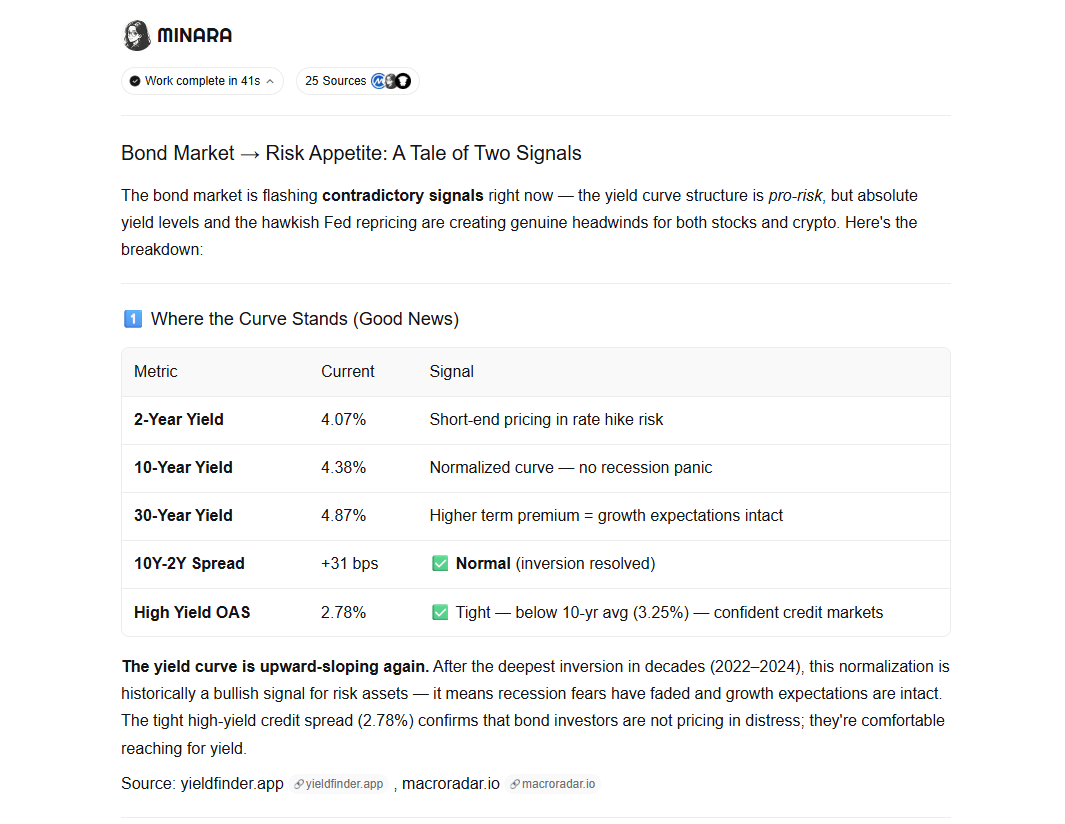Click green checkmark in 10Y-2Y Spread row
This screenshot has width=1065, height=824.
click(440, 564)
